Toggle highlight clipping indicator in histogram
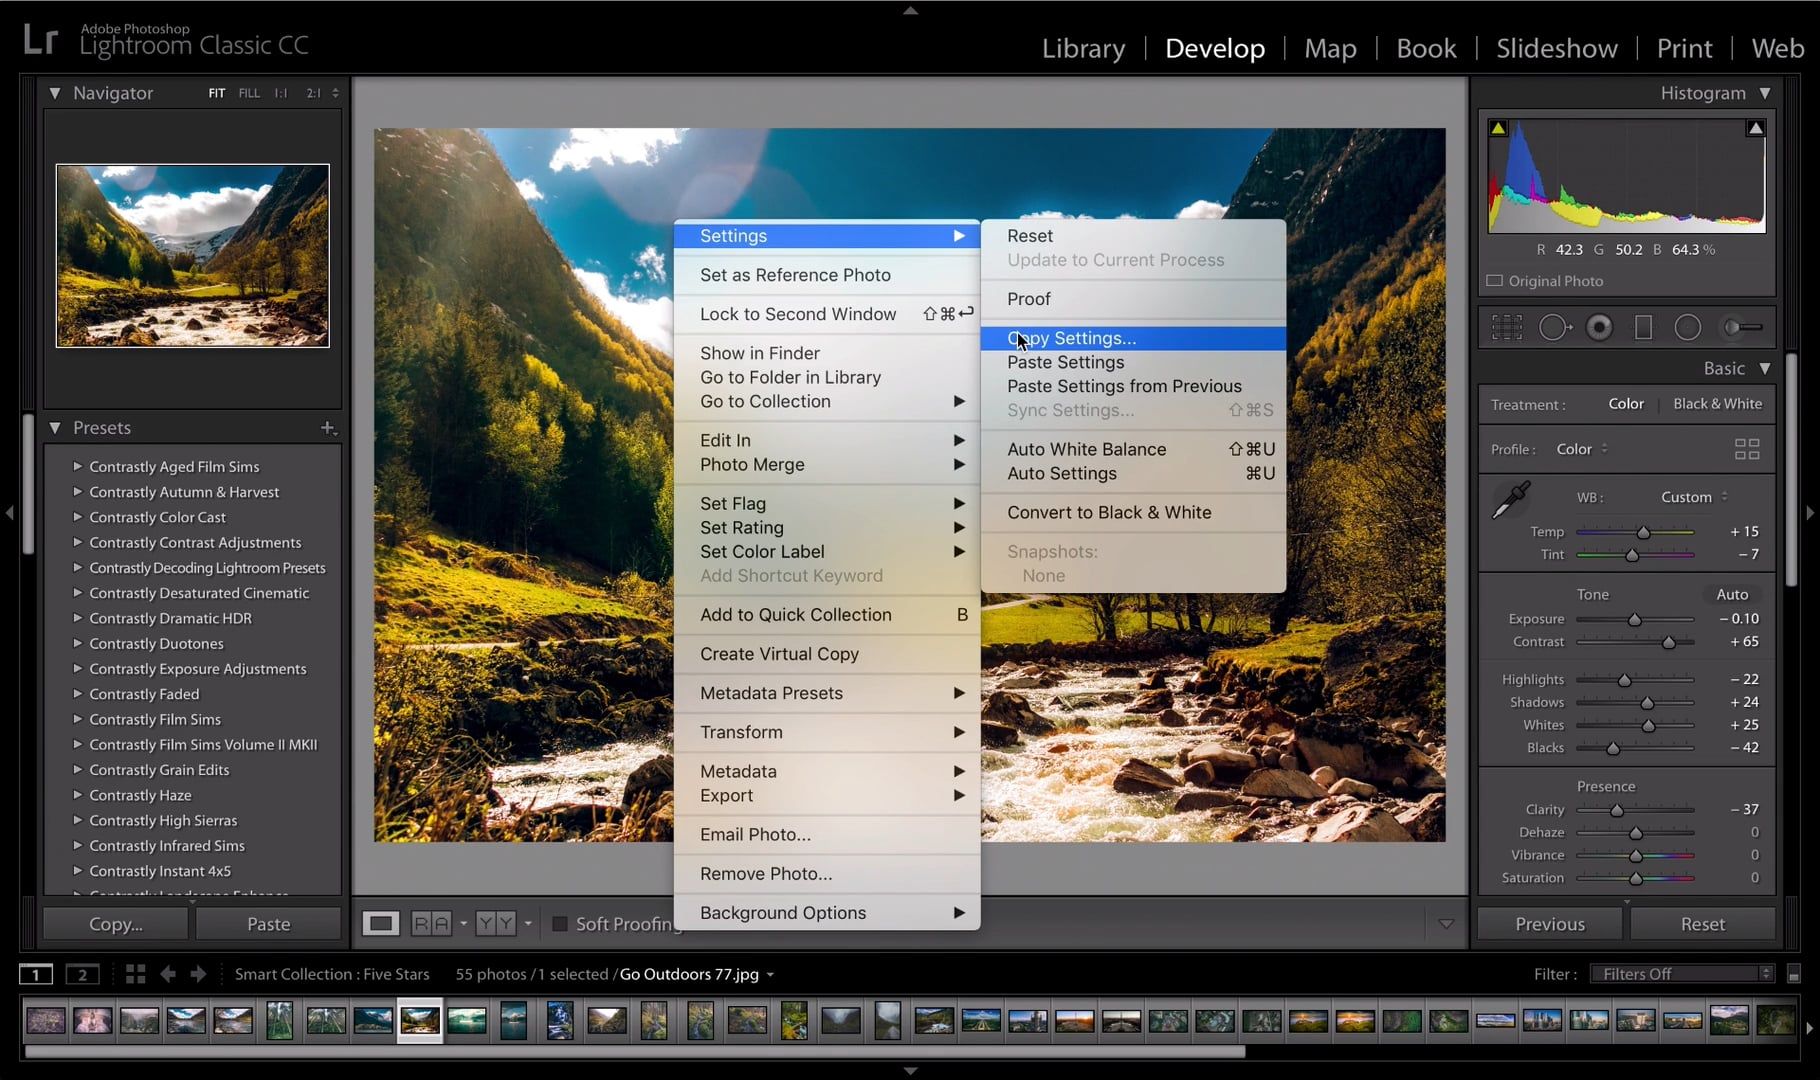Image resolution: width=1820 pixels, height=1080 pixels. [x=1755, y=128]
